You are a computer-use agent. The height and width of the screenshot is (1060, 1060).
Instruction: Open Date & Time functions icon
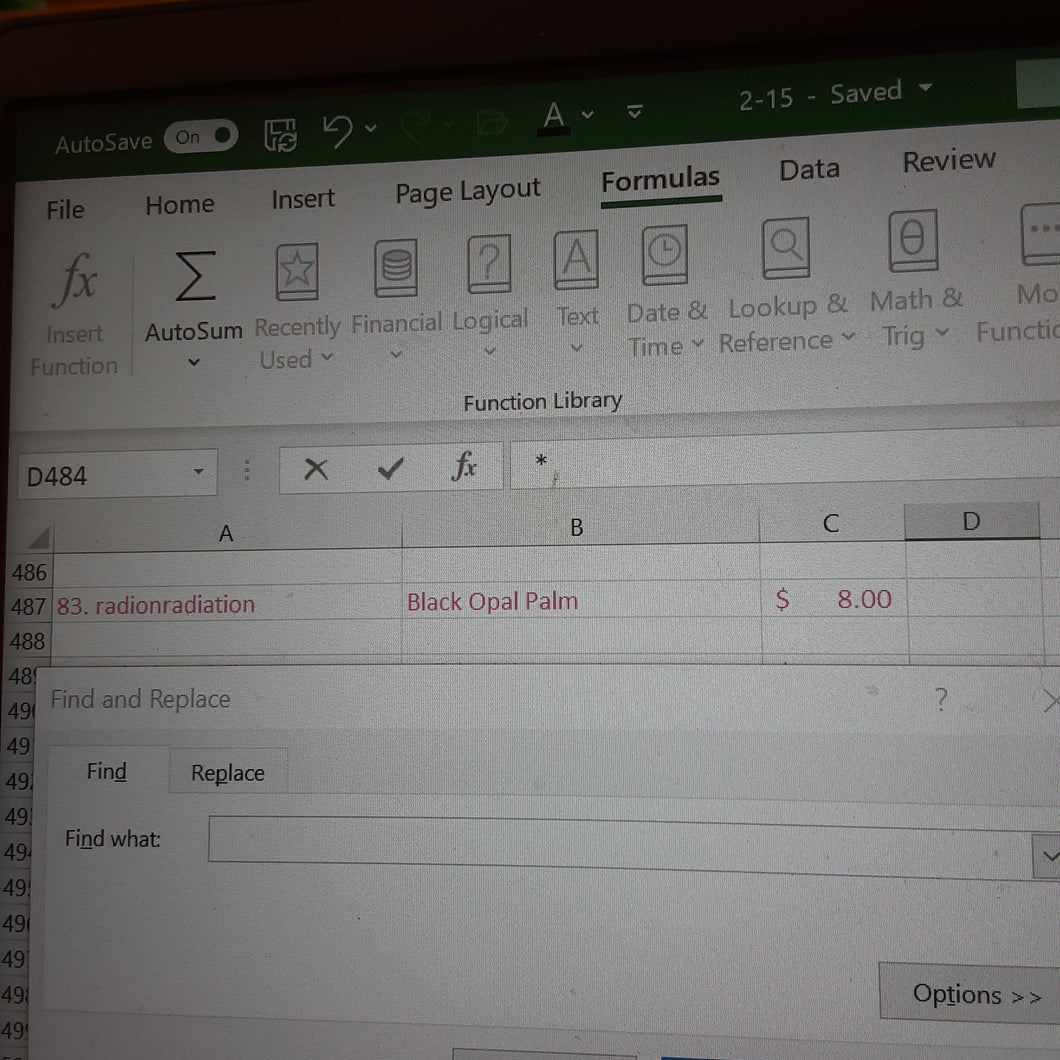[x=665, y=254]
